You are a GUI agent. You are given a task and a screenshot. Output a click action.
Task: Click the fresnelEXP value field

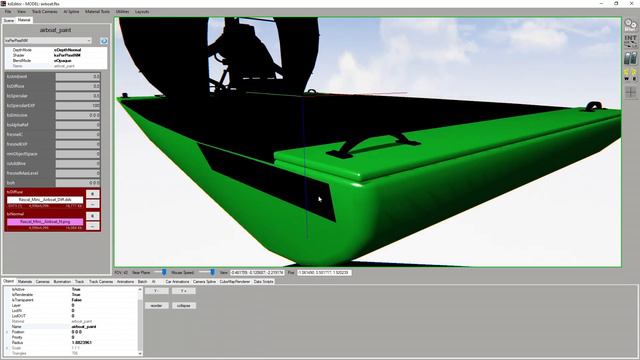pos(78,144)
